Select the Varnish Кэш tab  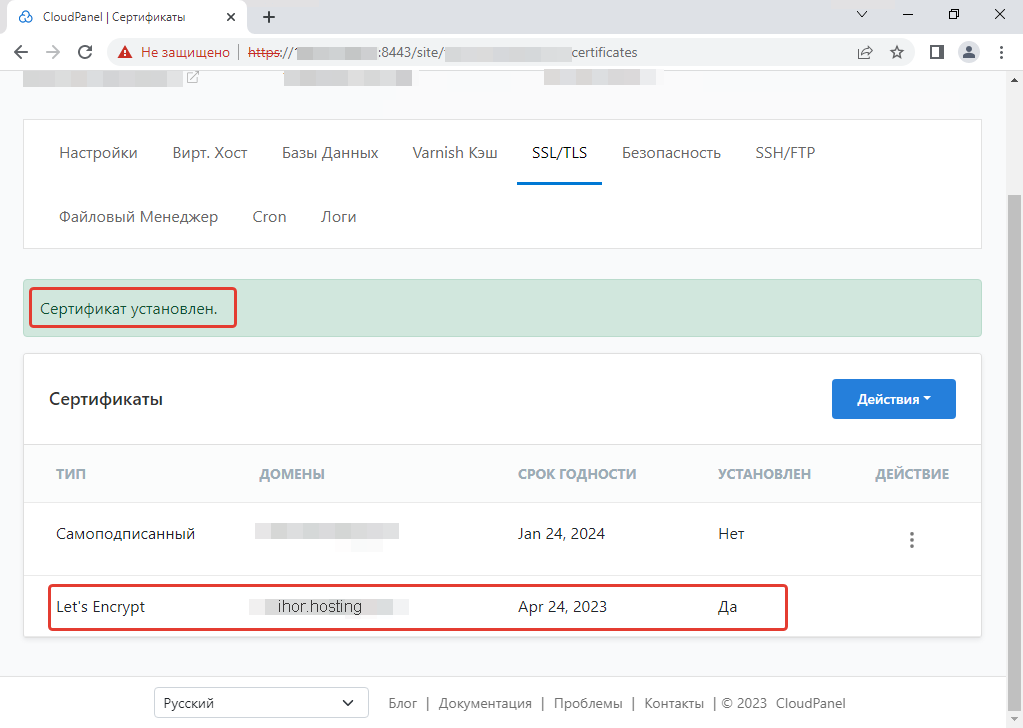[455, 152]
